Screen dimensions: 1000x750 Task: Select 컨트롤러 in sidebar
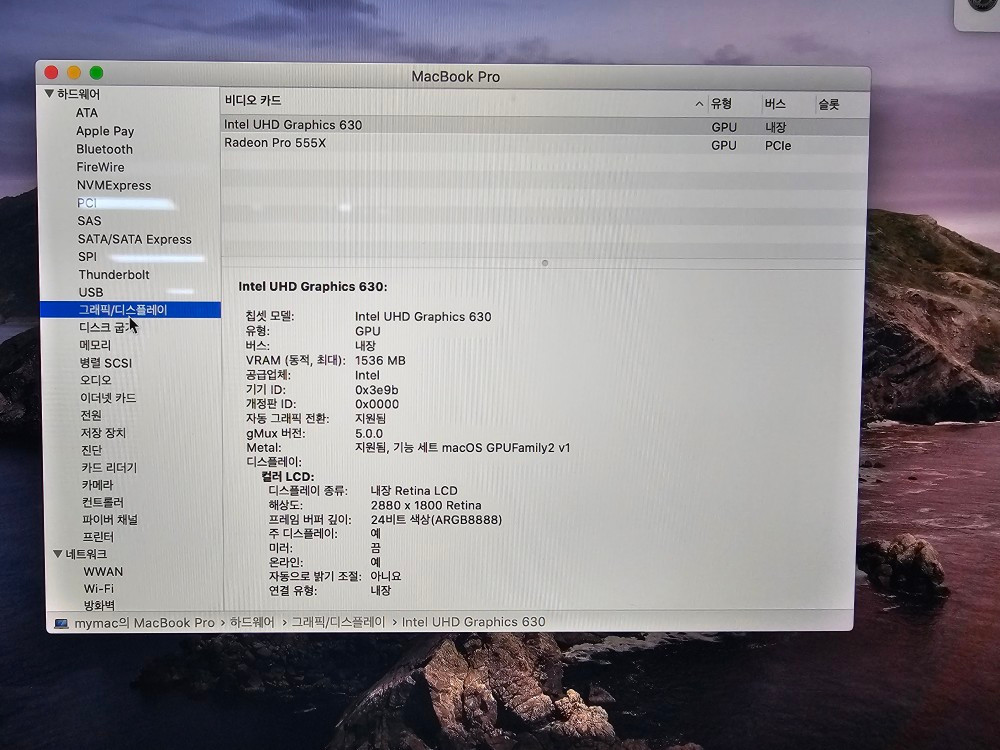103,502
